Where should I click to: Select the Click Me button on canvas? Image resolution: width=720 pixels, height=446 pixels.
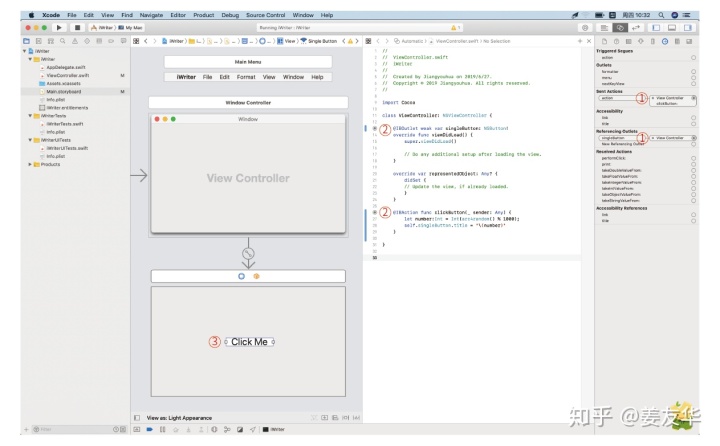point(249,342)
